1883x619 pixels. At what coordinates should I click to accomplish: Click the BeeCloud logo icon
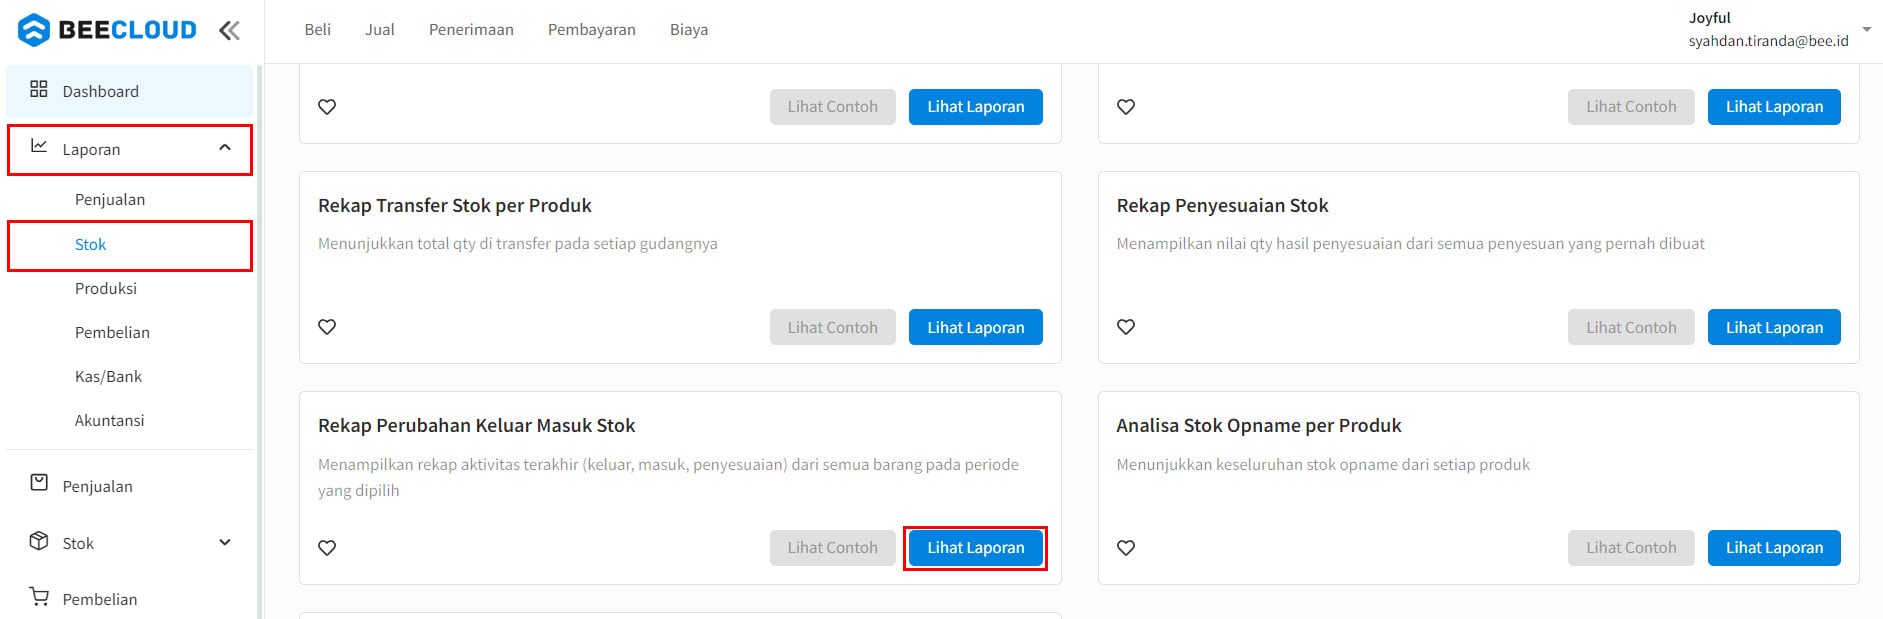[34, 30]
